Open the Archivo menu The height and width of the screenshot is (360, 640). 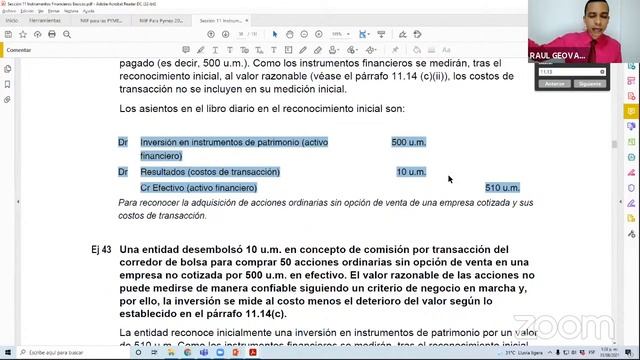click(x=9, y=11)
